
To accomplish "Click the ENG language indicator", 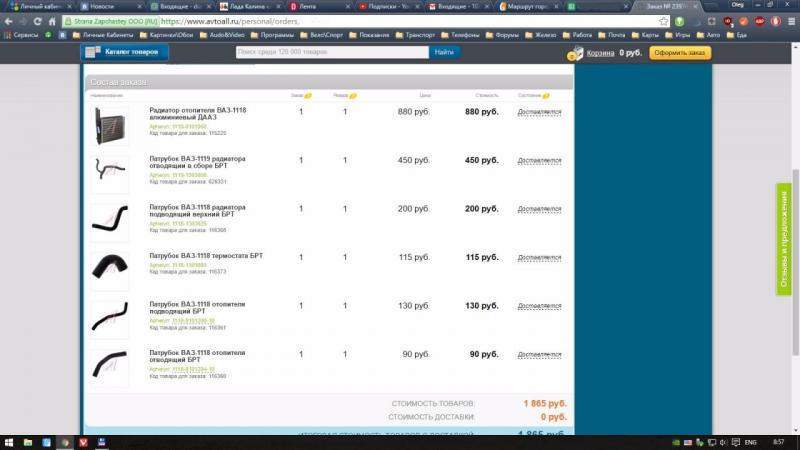I will [x=751, y=442].
